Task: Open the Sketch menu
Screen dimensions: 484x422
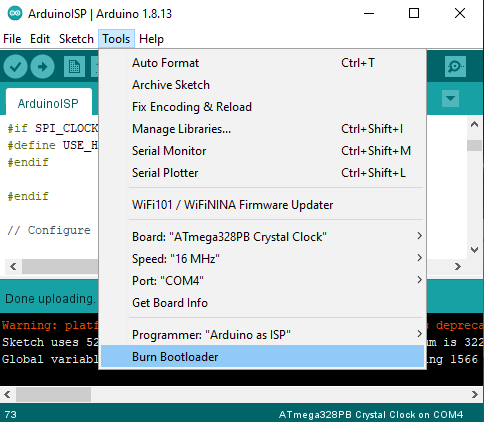Action: 76,39
